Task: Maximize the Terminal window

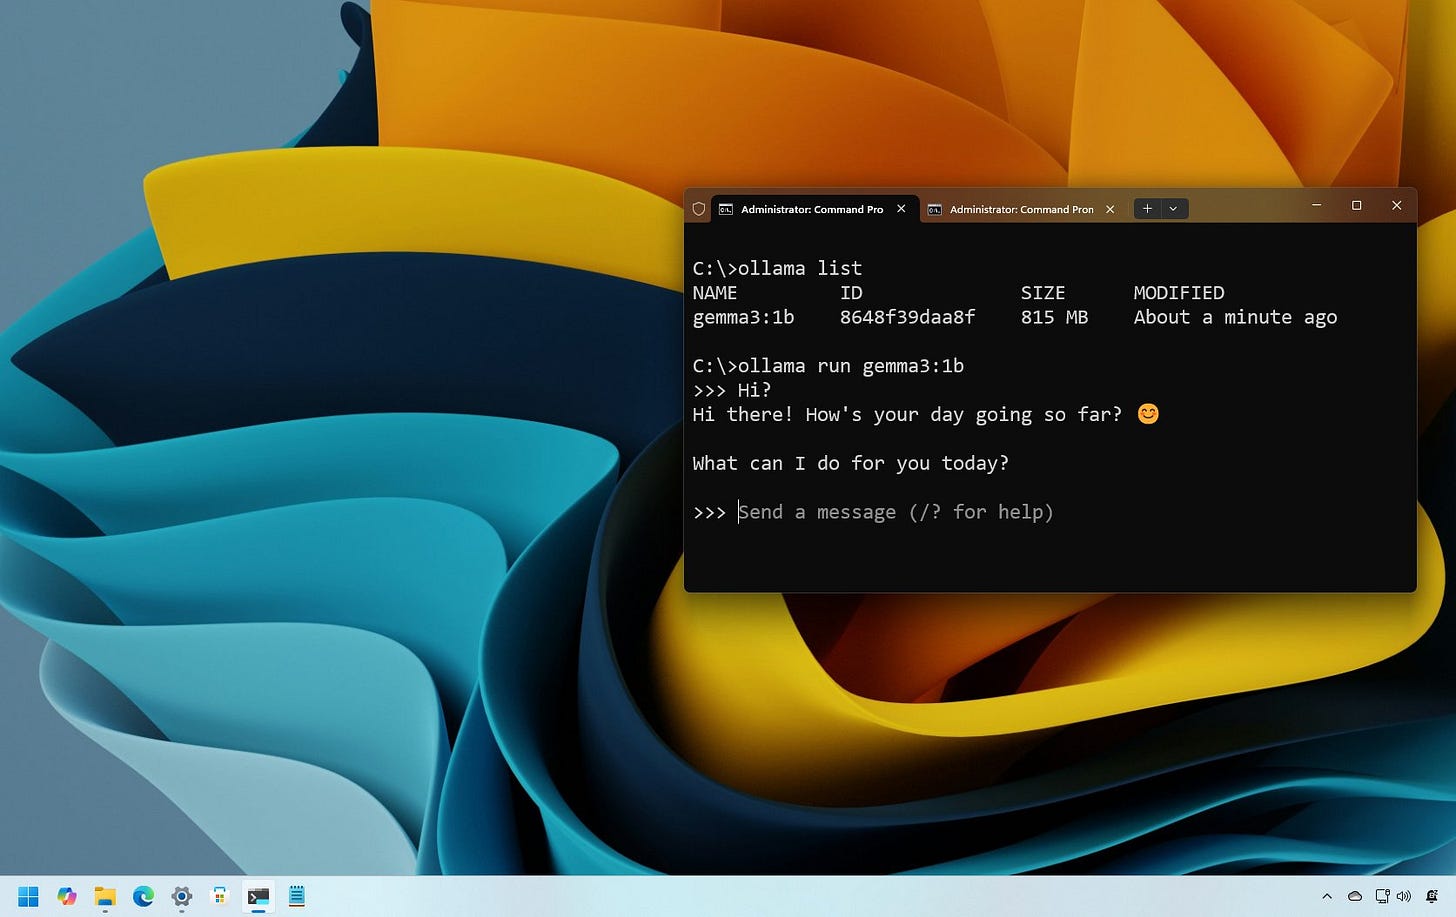Action: tap(1357, 205)
